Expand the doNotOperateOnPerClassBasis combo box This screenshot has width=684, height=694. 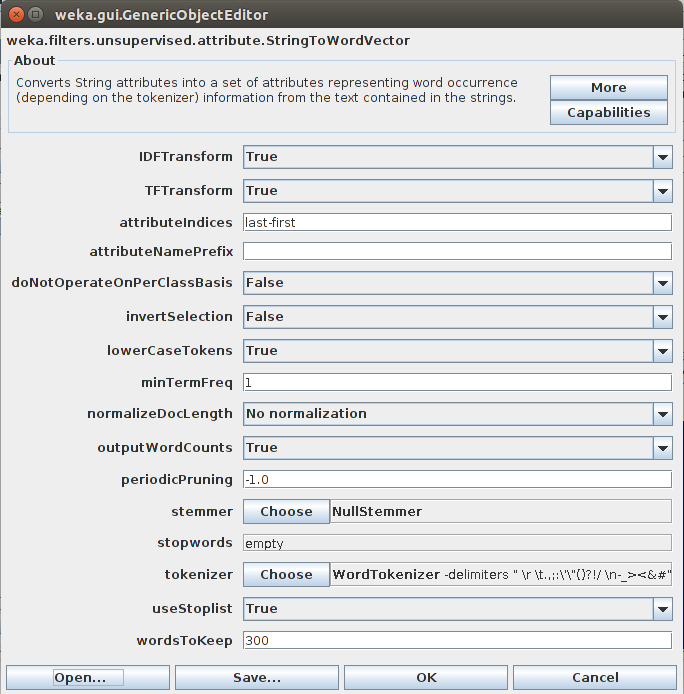(x=458, y=283)
